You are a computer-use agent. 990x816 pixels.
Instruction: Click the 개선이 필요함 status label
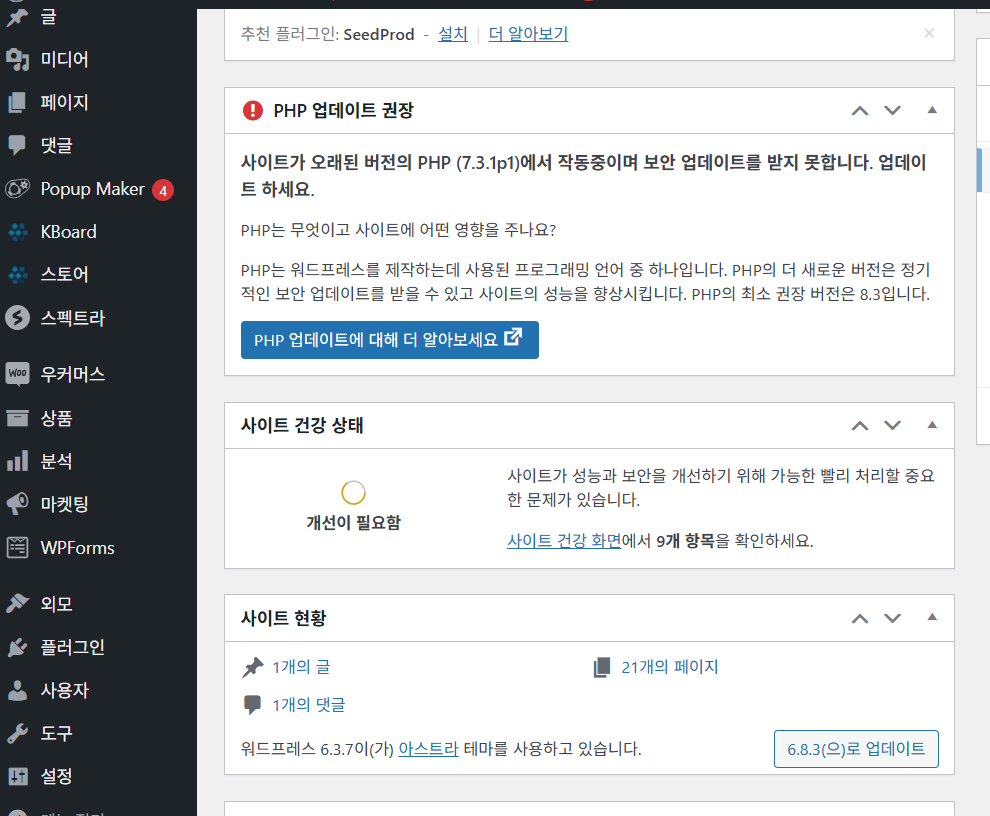(x=354, y=523)
